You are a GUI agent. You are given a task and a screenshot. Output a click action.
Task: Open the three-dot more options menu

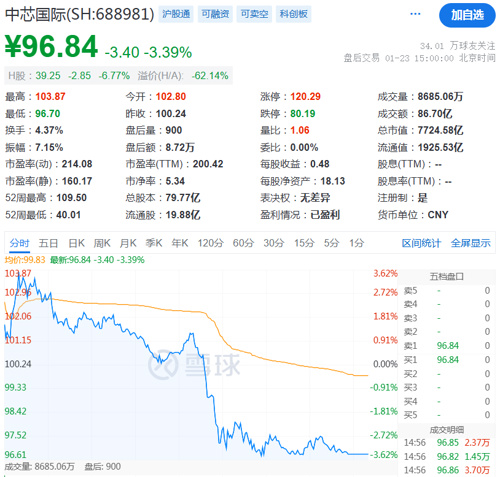click(x=415, y=14)
